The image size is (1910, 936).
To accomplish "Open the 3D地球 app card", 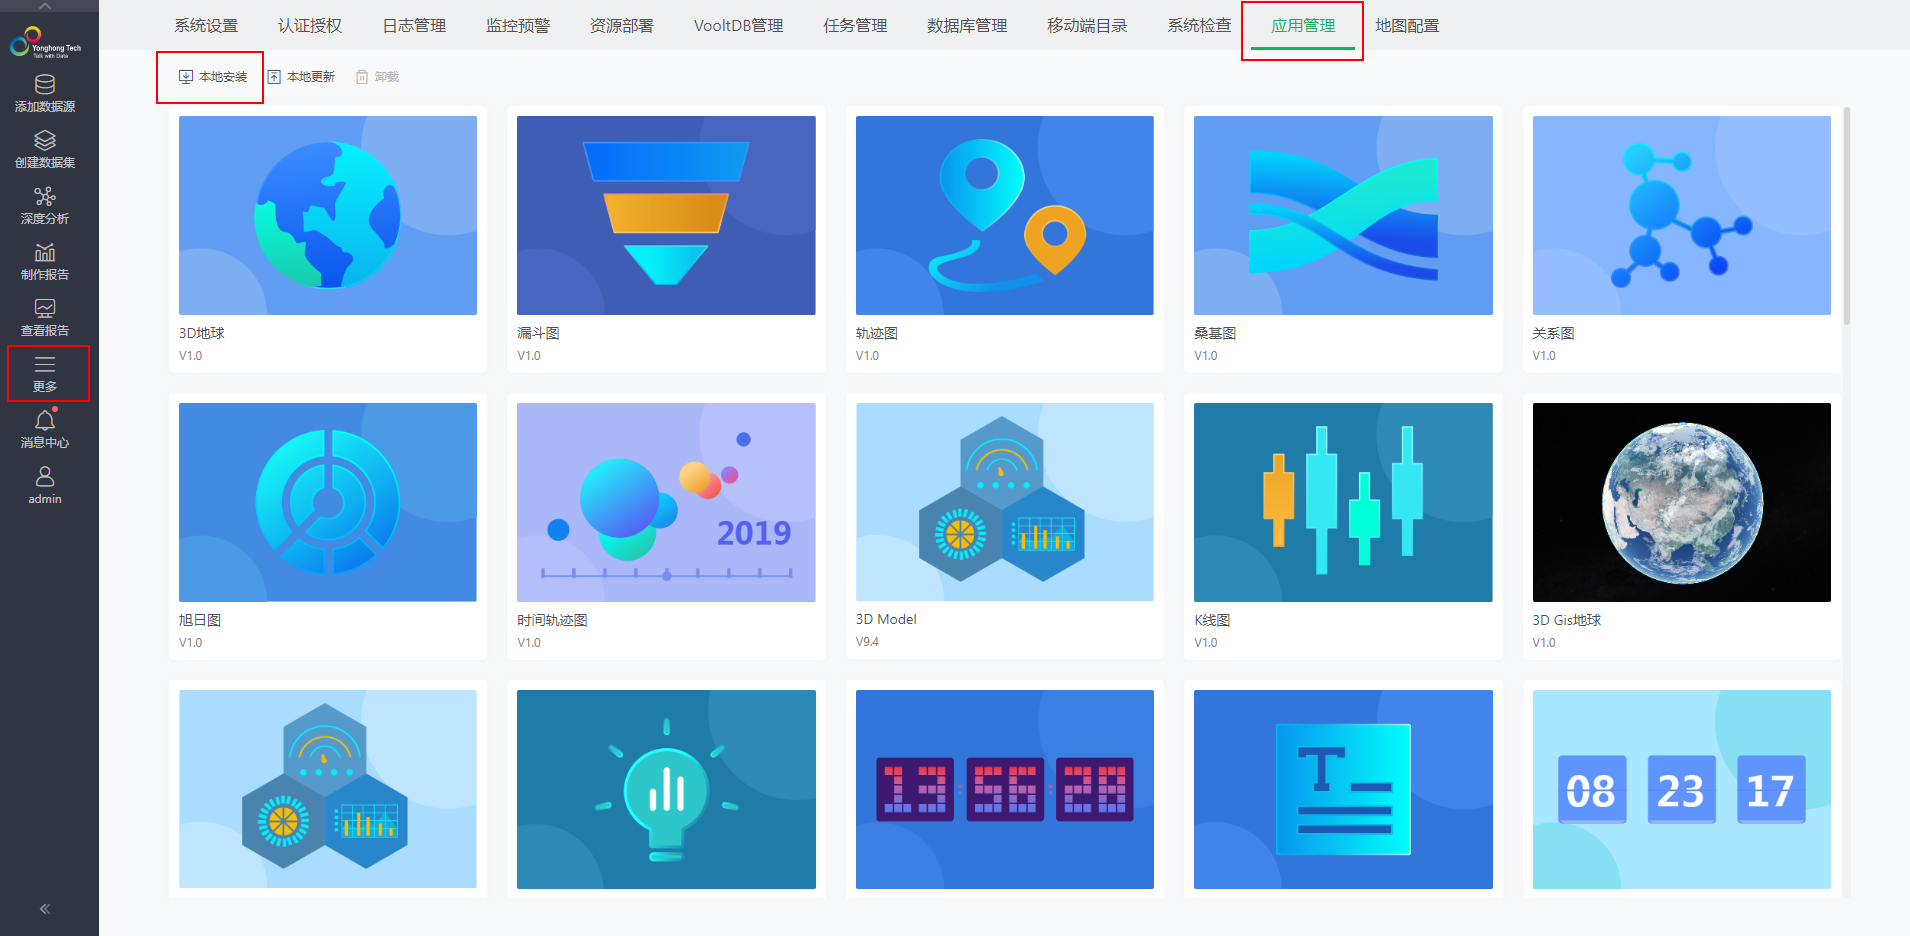I will click(327, 240).
